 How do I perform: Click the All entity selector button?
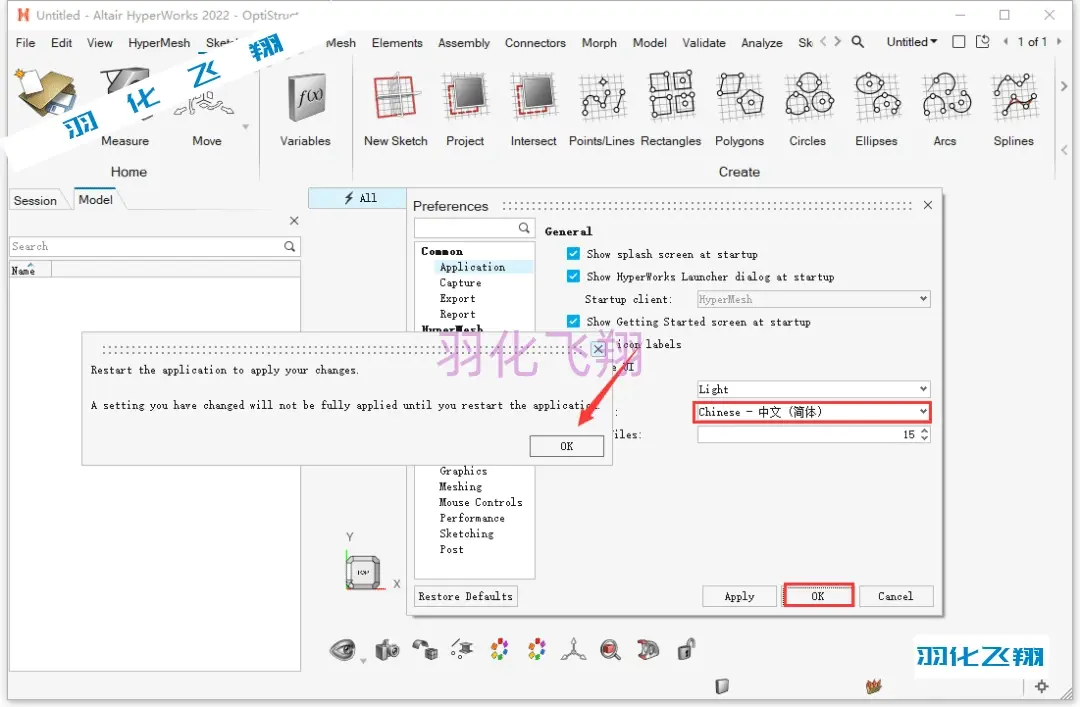(358, 198)
